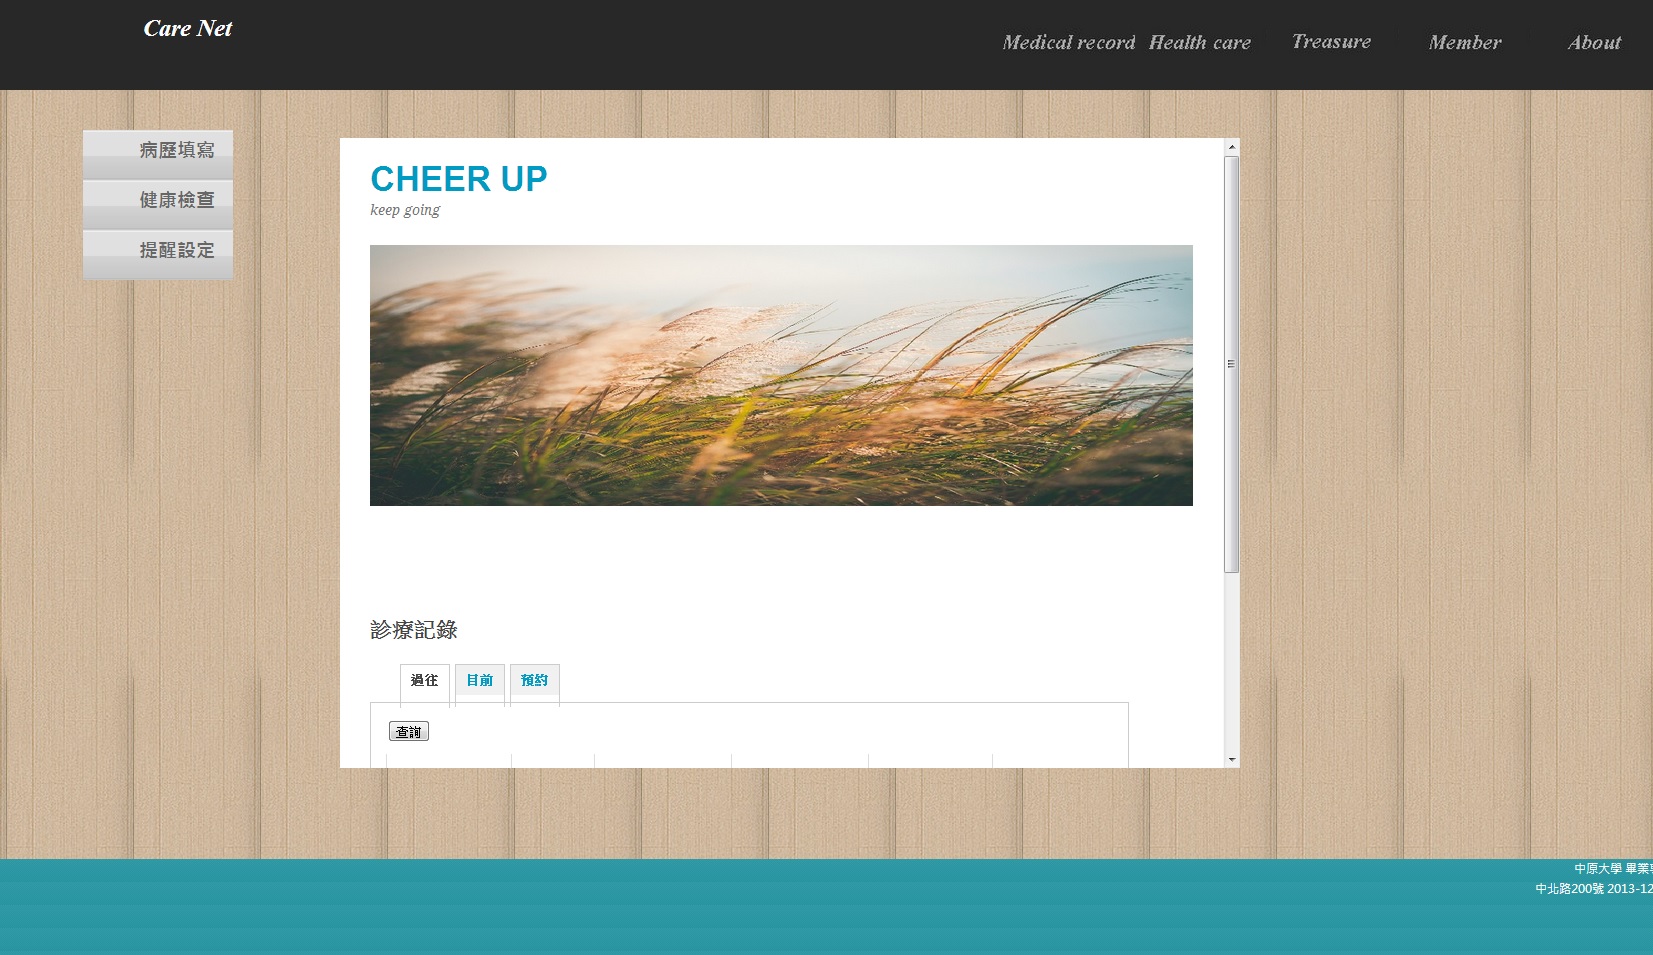
Task: Open the 預約 tab
Action: pyautogui.click(x=535, y=681)
